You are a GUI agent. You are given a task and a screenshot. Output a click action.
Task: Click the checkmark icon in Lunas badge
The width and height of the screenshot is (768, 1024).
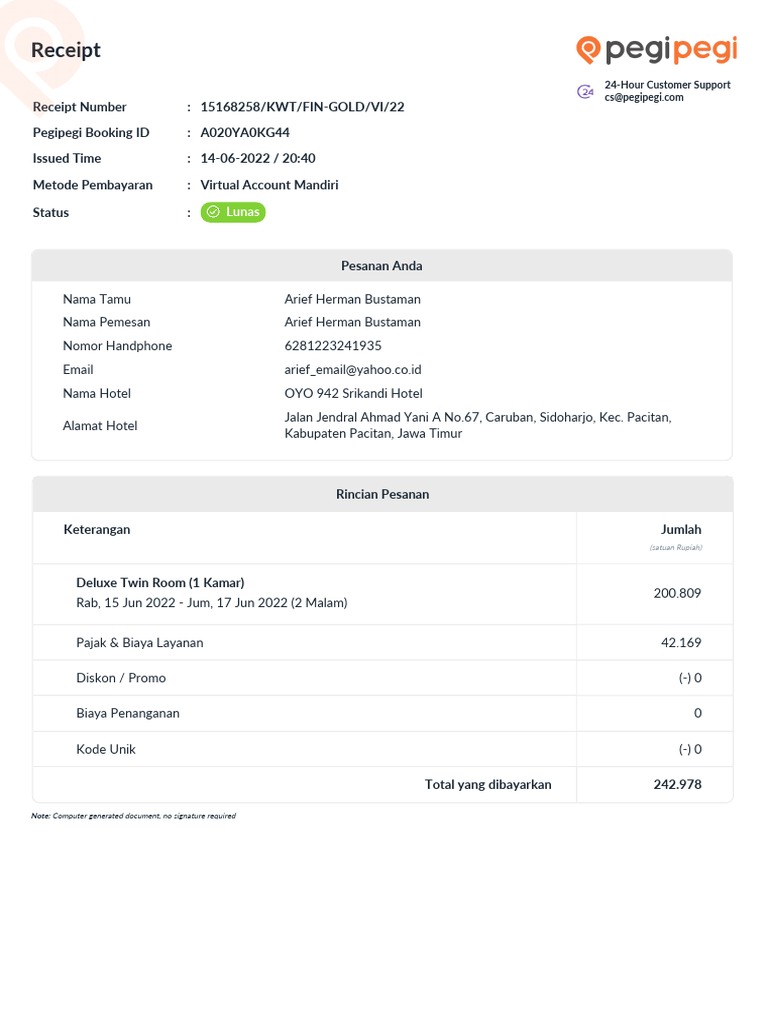pyautogui.click(x=213, y=212)
